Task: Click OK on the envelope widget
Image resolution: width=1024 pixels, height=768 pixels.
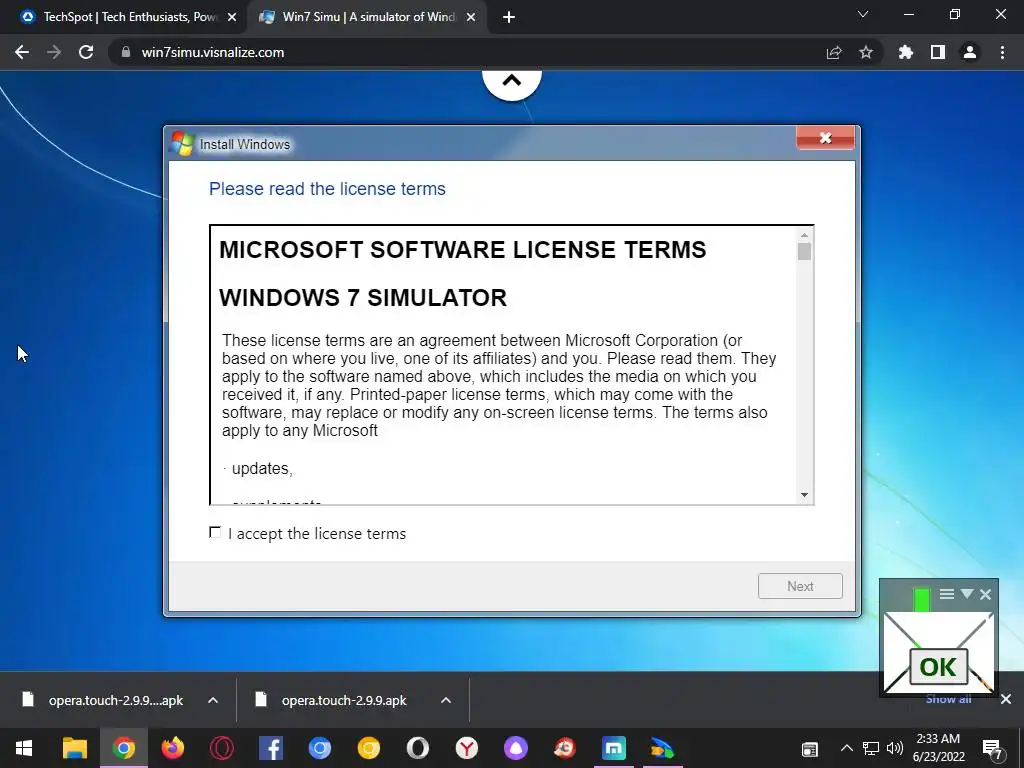Action: (938, 667)
